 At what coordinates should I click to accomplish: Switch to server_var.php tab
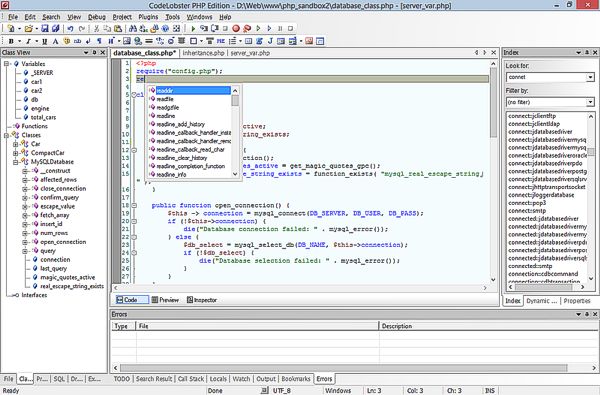pyautogui.click(x=250, y=53)
